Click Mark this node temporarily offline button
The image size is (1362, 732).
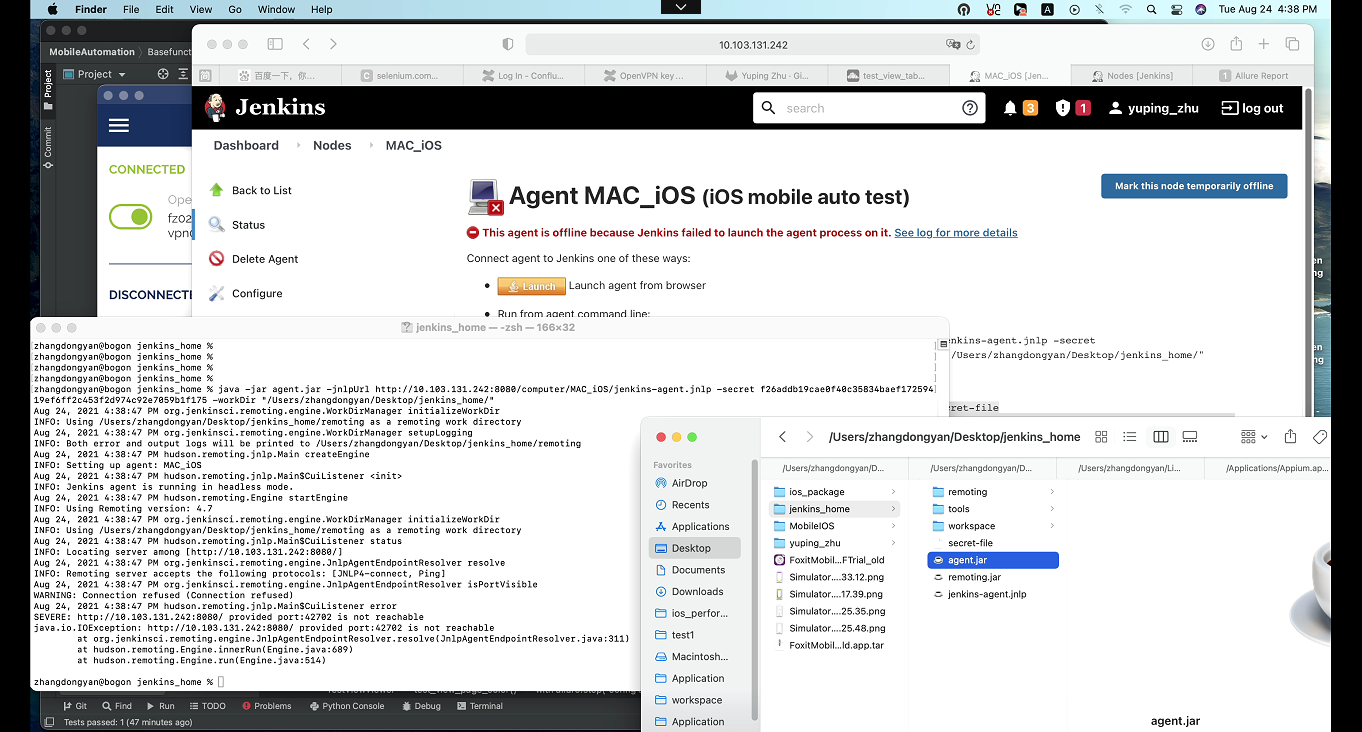(1194, 186)
